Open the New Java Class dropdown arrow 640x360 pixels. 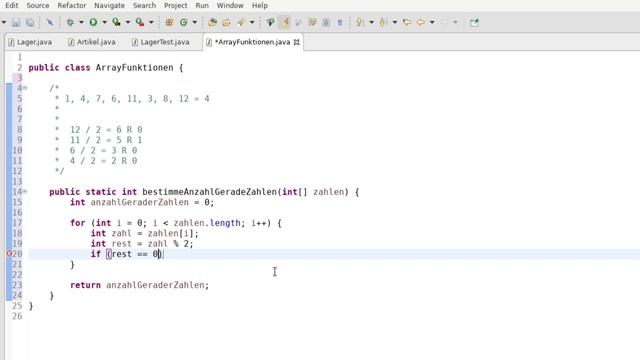coord(195,22)
